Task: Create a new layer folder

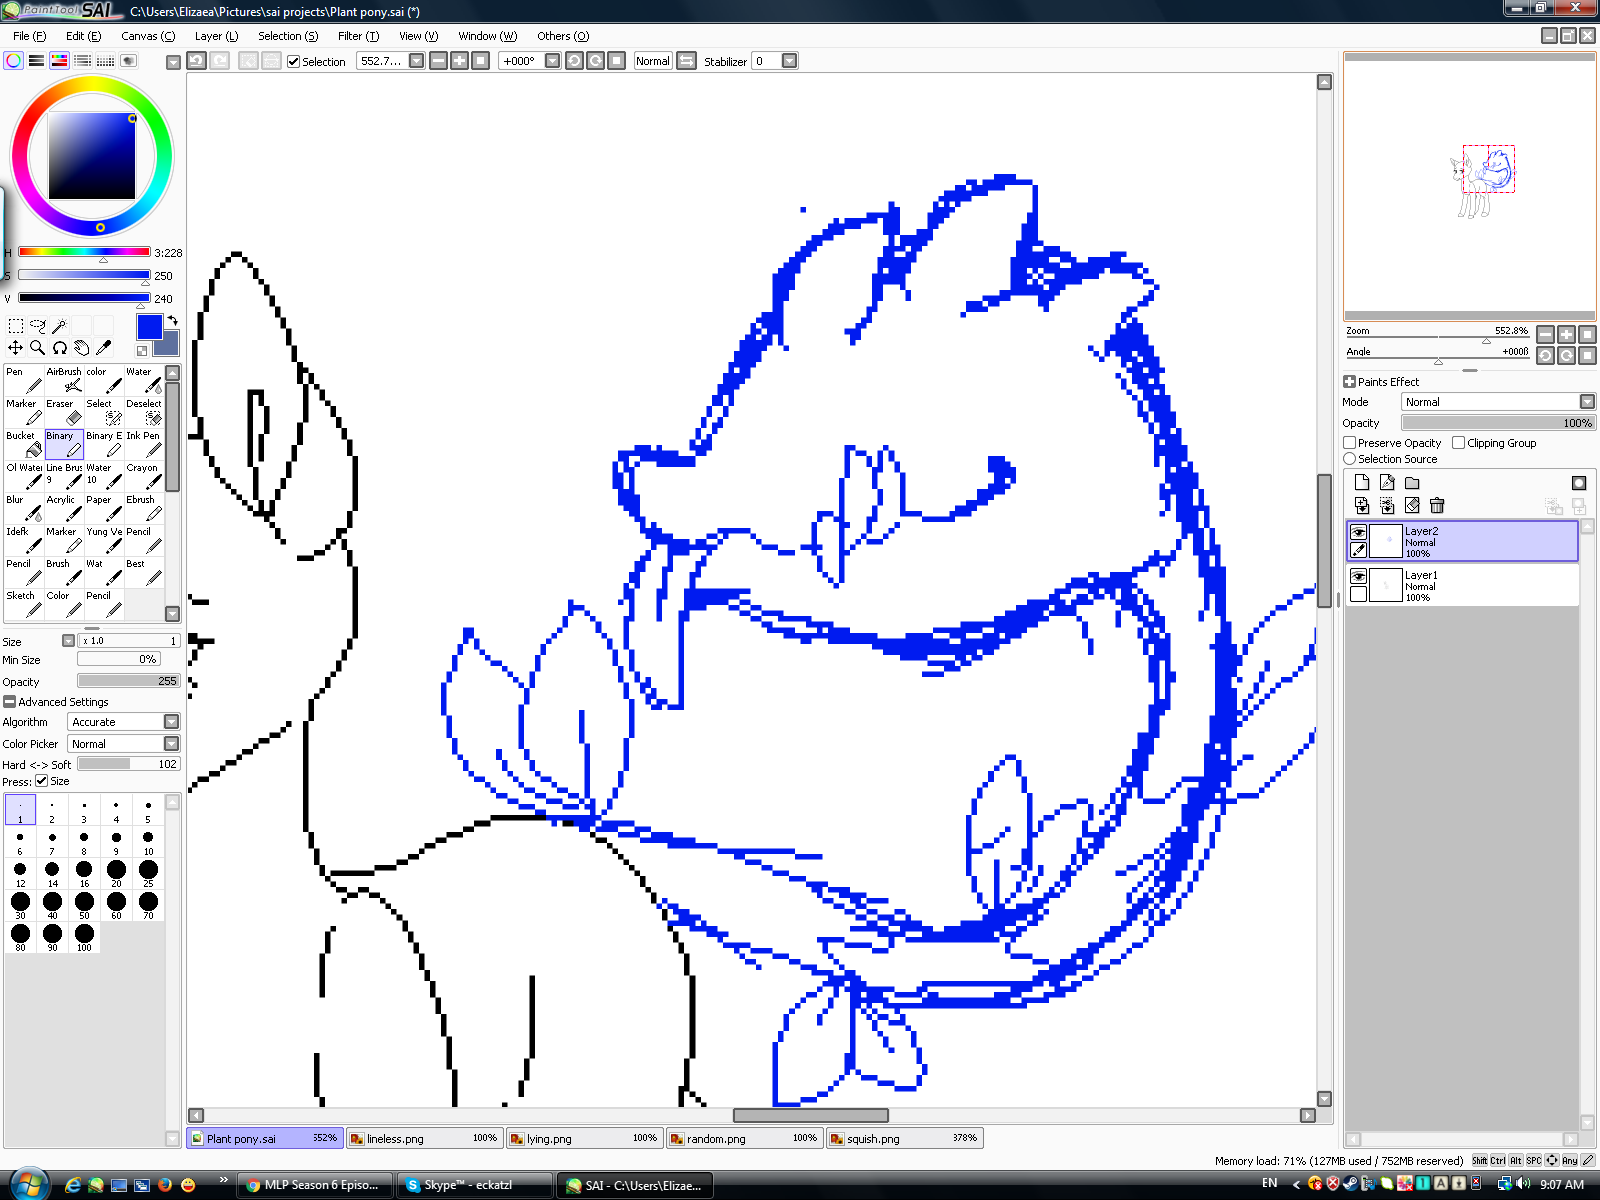Action: (1412, 483)
